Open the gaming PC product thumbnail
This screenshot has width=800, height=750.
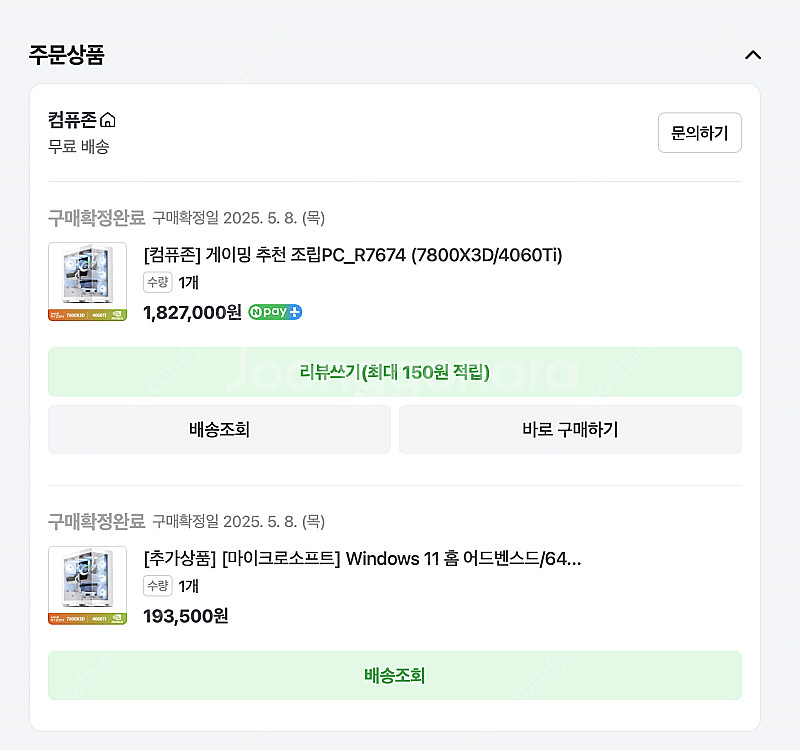tap(87, 282)
